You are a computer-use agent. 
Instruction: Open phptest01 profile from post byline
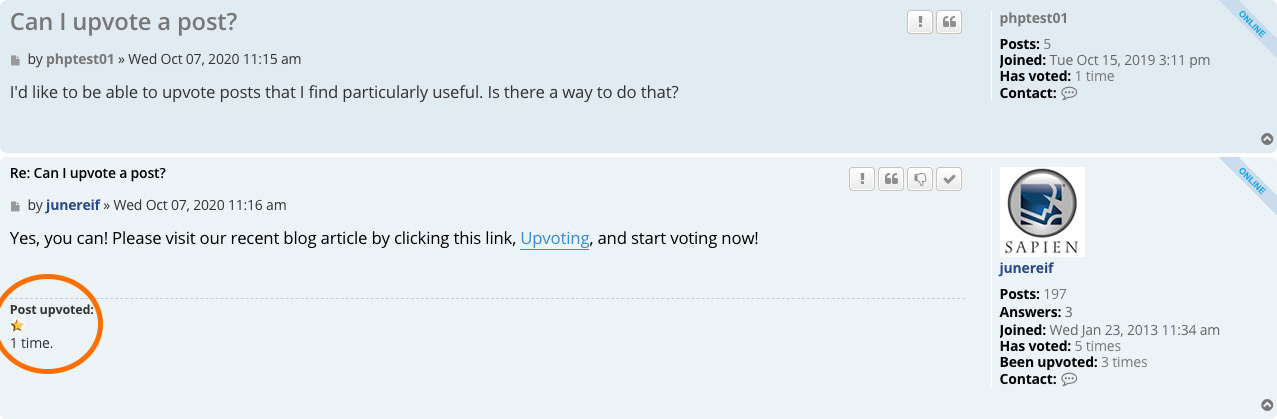coord(80,59)
